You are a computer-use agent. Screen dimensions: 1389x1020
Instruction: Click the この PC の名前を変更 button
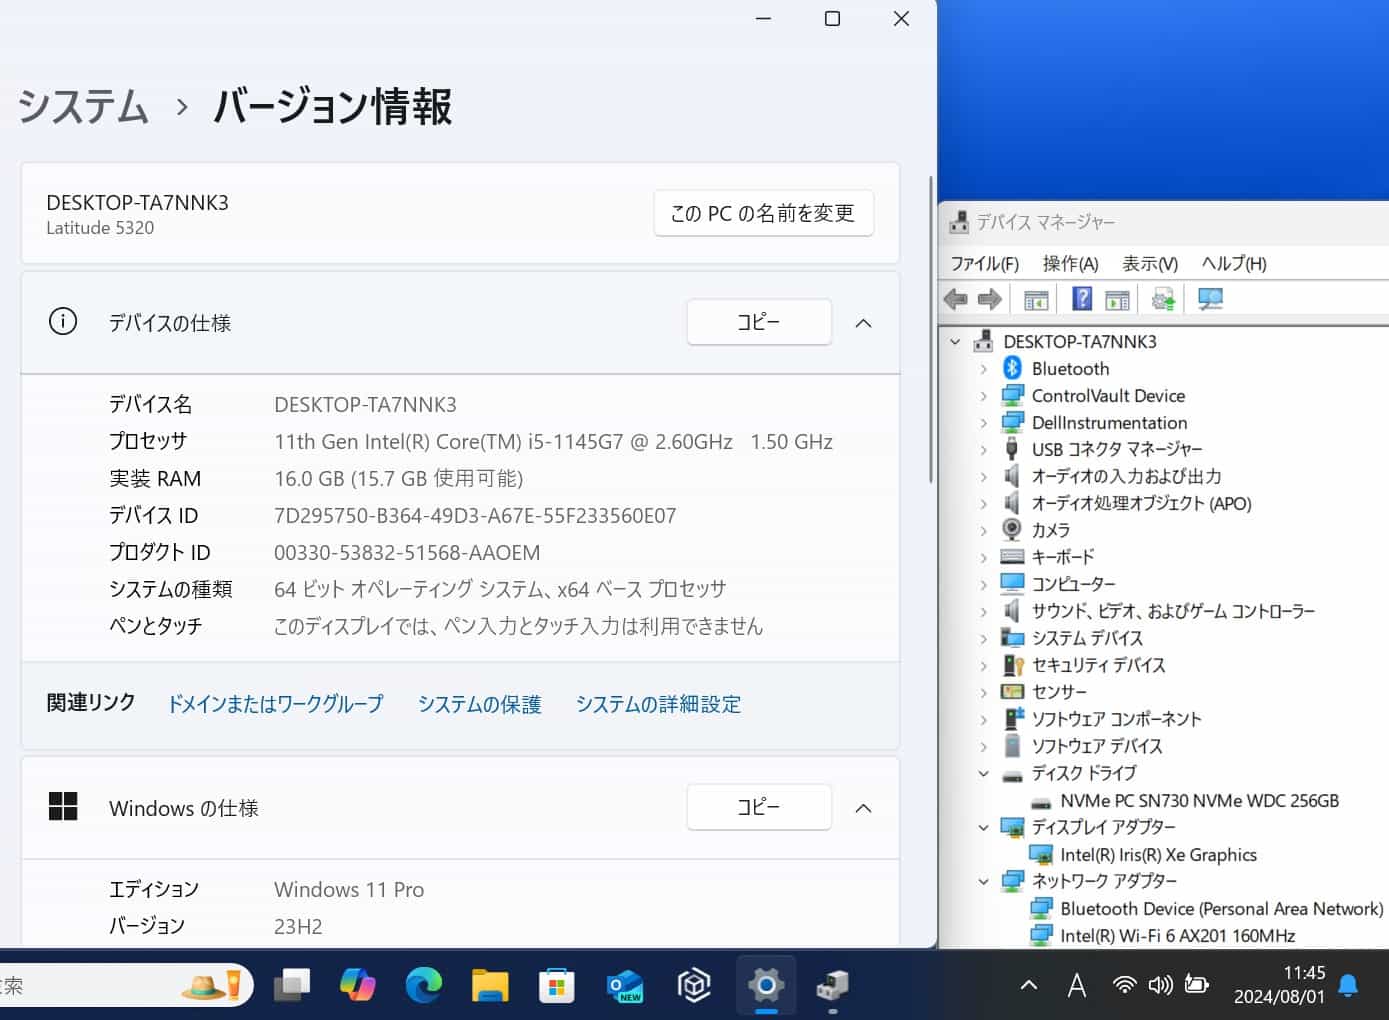tap(763, 213)
